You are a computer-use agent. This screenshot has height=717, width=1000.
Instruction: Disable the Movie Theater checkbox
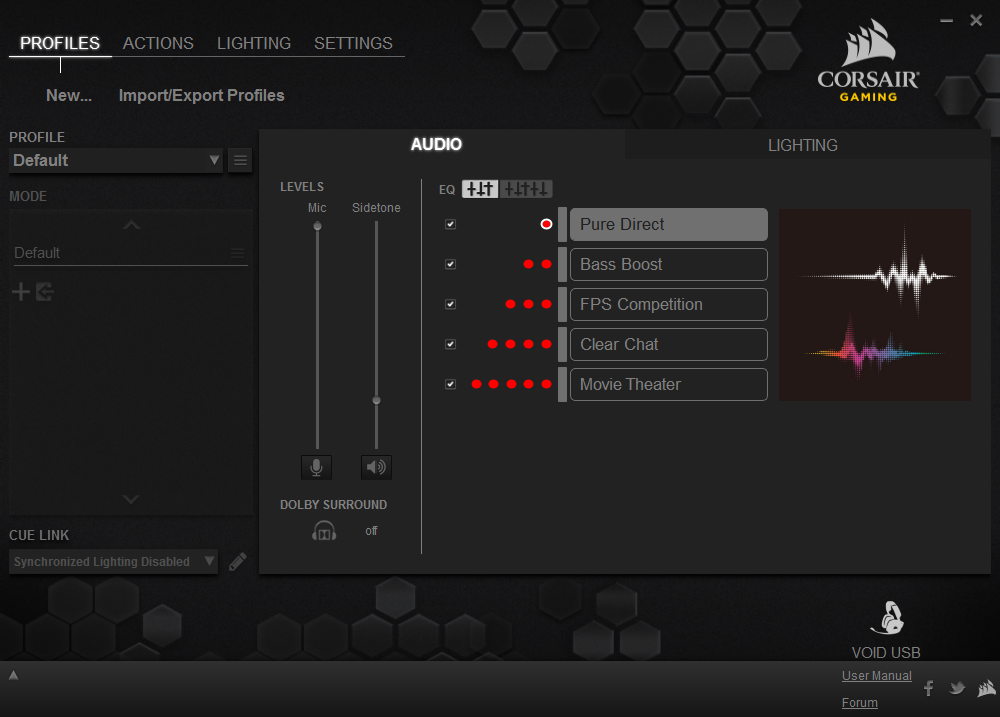tap(450, 384)
